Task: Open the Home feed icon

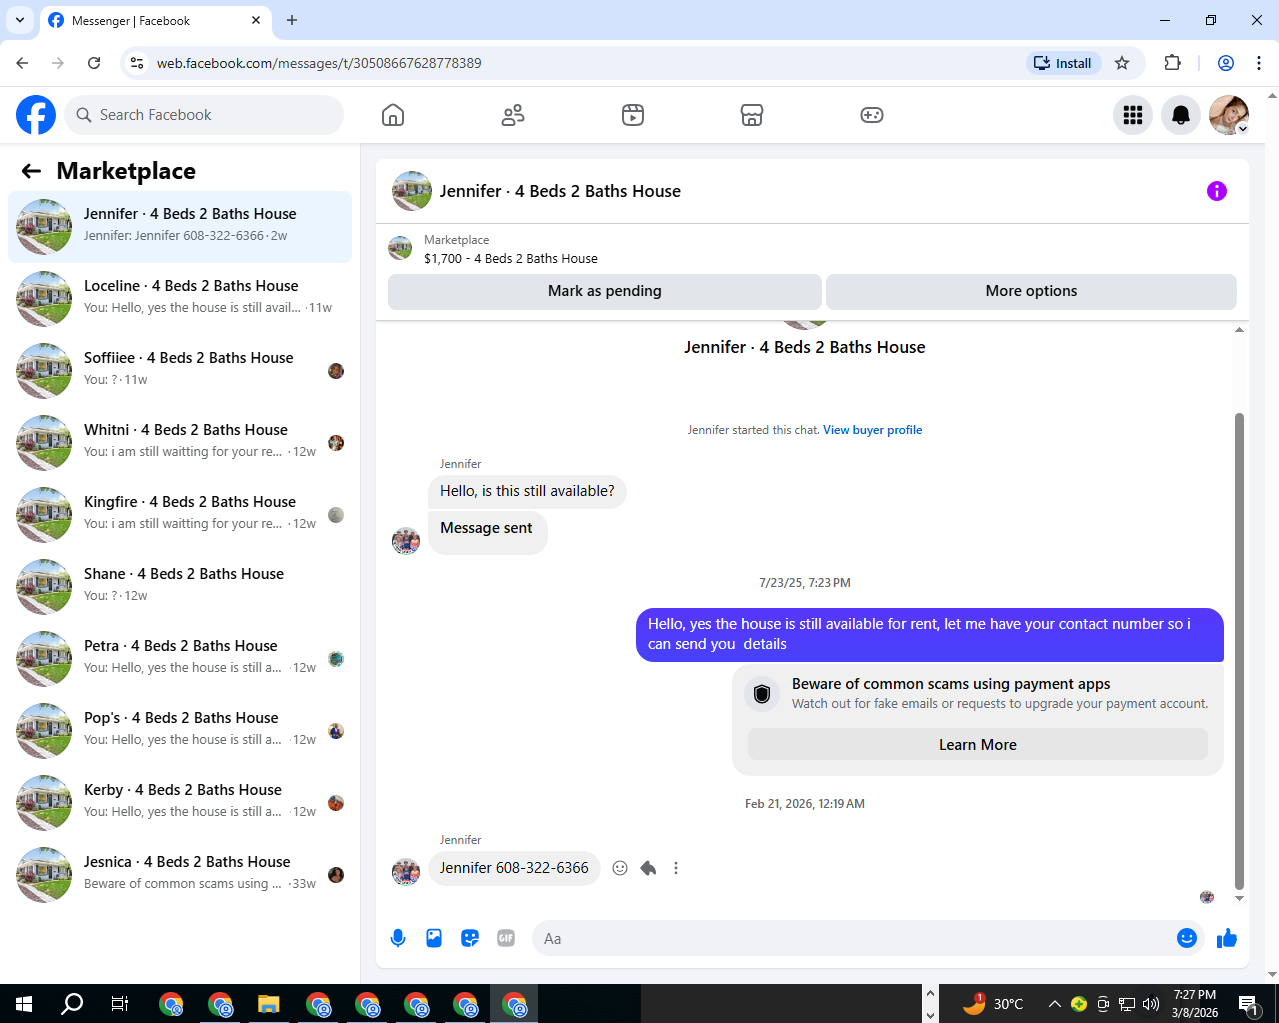Action: coord(393,115)
